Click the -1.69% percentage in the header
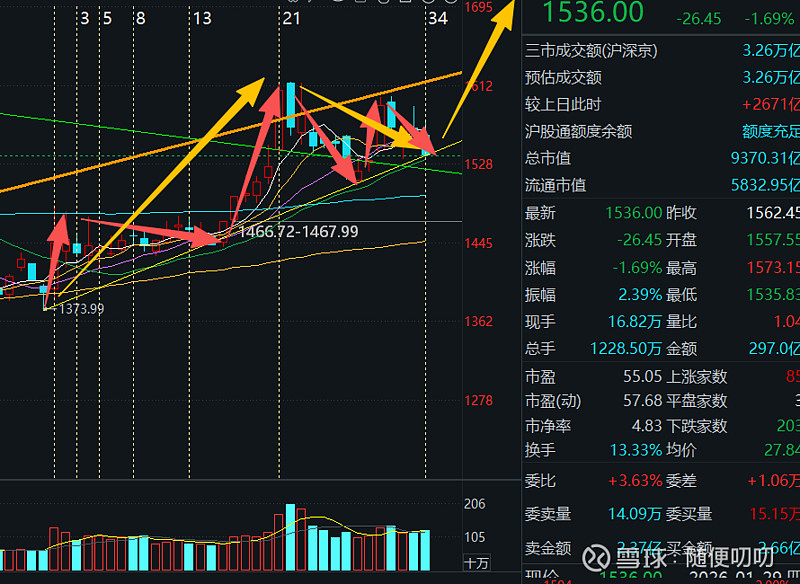Screen dimensions: 800x584 pos(768,19)
